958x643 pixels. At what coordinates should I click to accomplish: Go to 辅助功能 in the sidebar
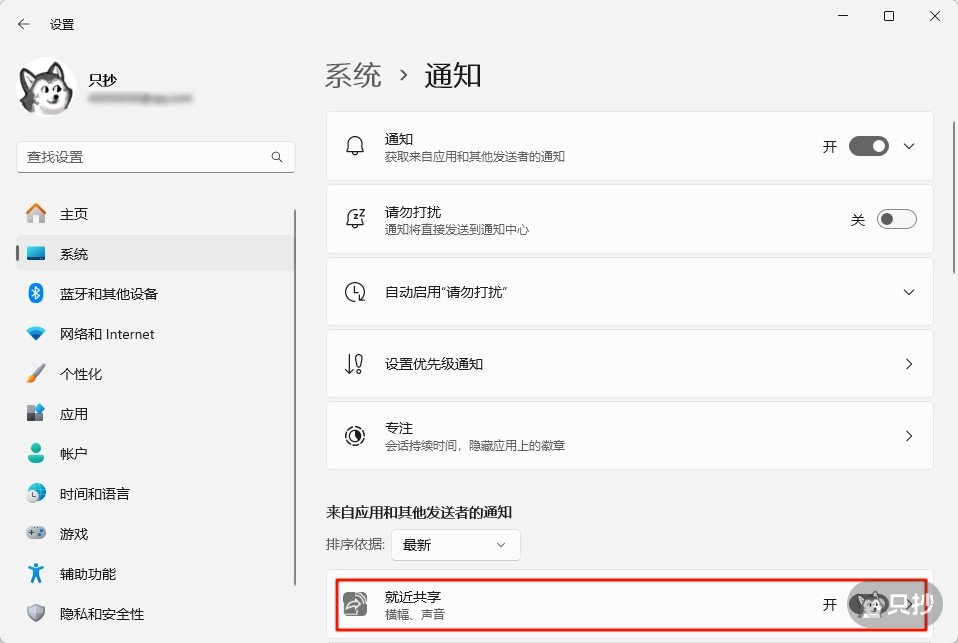click(88, 574)
